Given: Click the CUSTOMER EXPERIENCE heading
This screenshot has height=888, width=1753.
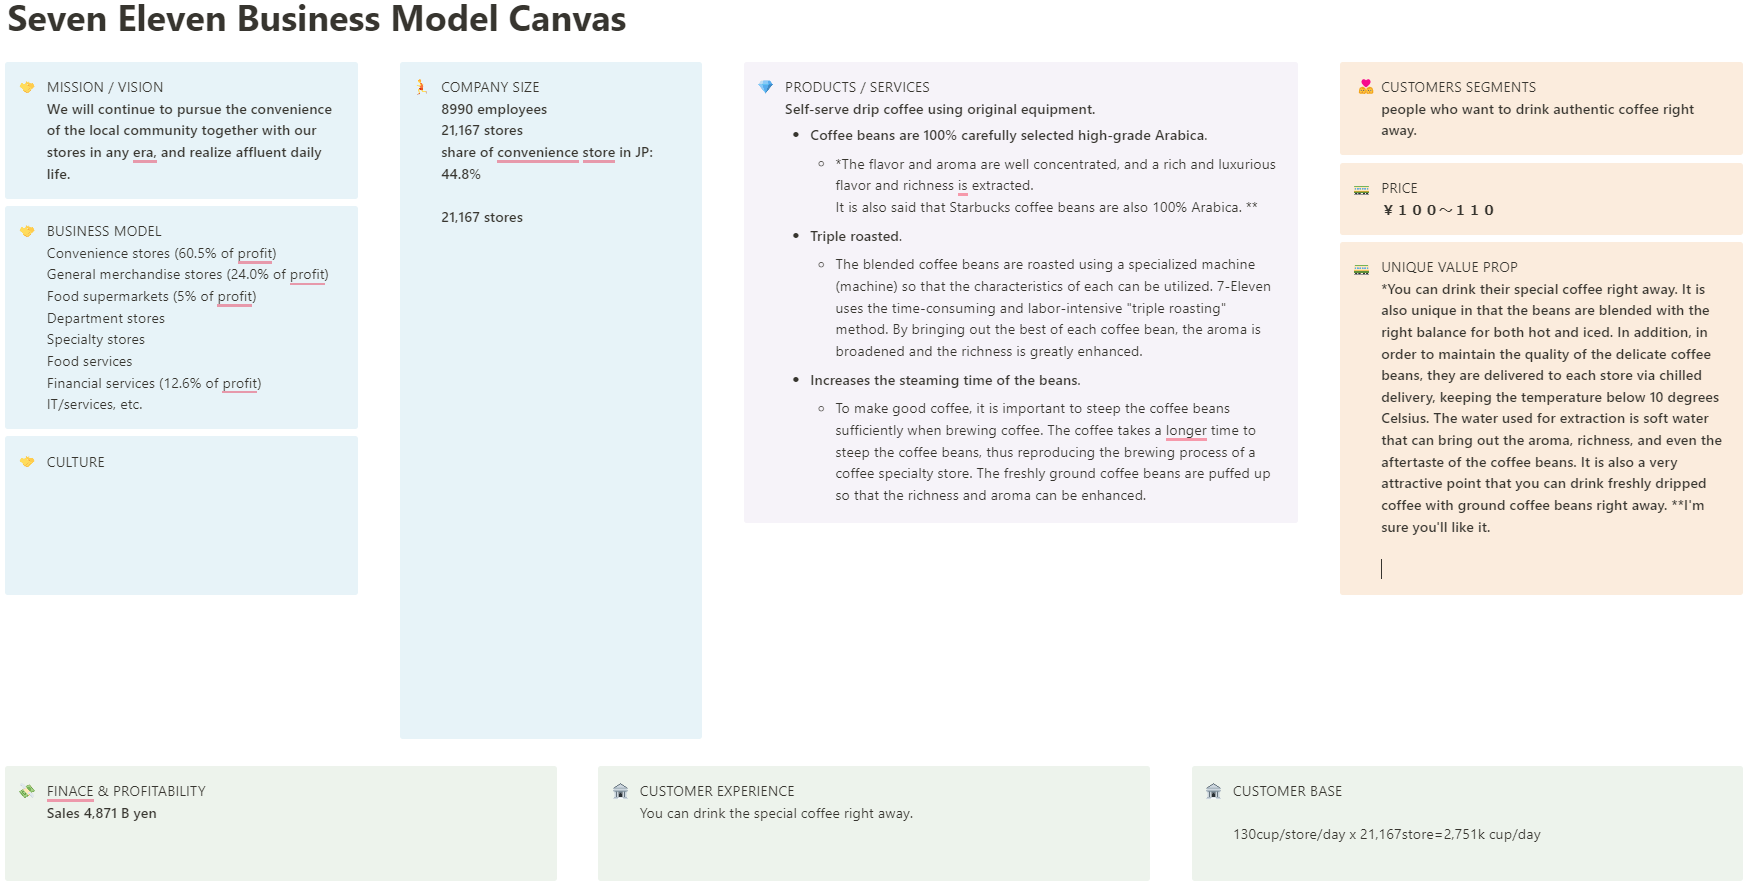Looking at the screenshot, I should [x=717, y=791].
